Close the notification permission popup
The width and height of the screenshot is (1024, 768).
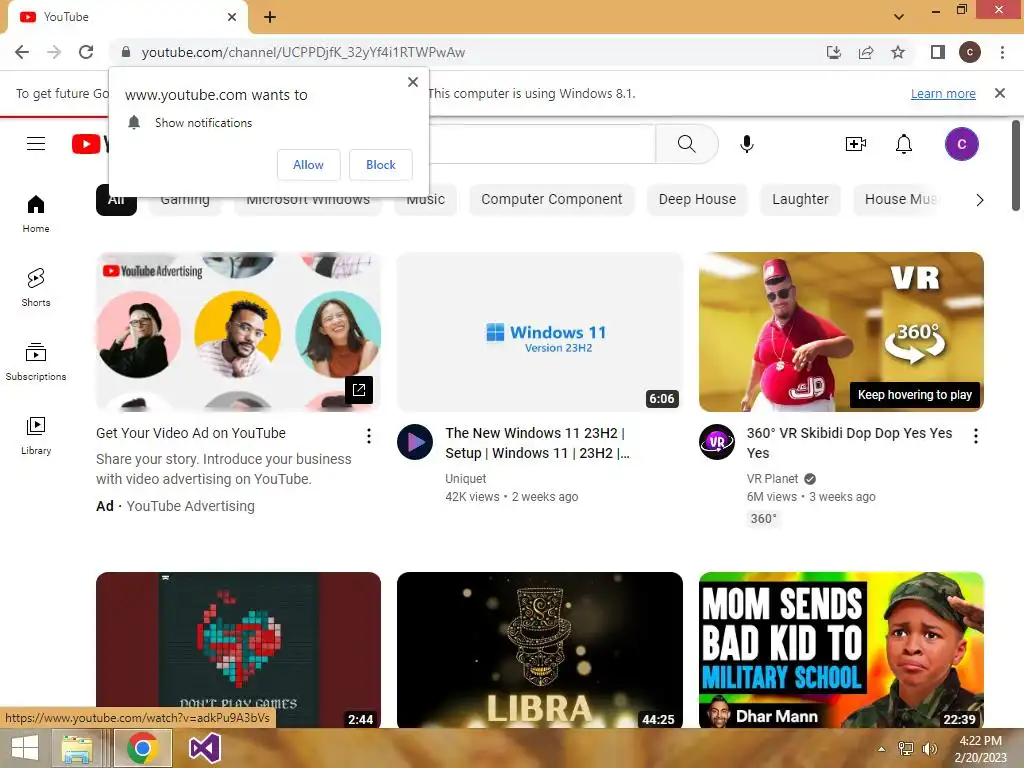[413, 82]
